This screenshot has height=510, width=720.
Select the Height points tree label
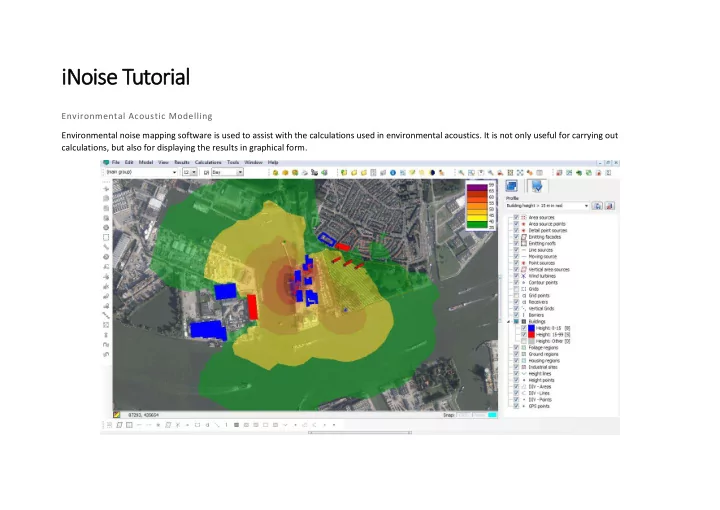[541, 380]
